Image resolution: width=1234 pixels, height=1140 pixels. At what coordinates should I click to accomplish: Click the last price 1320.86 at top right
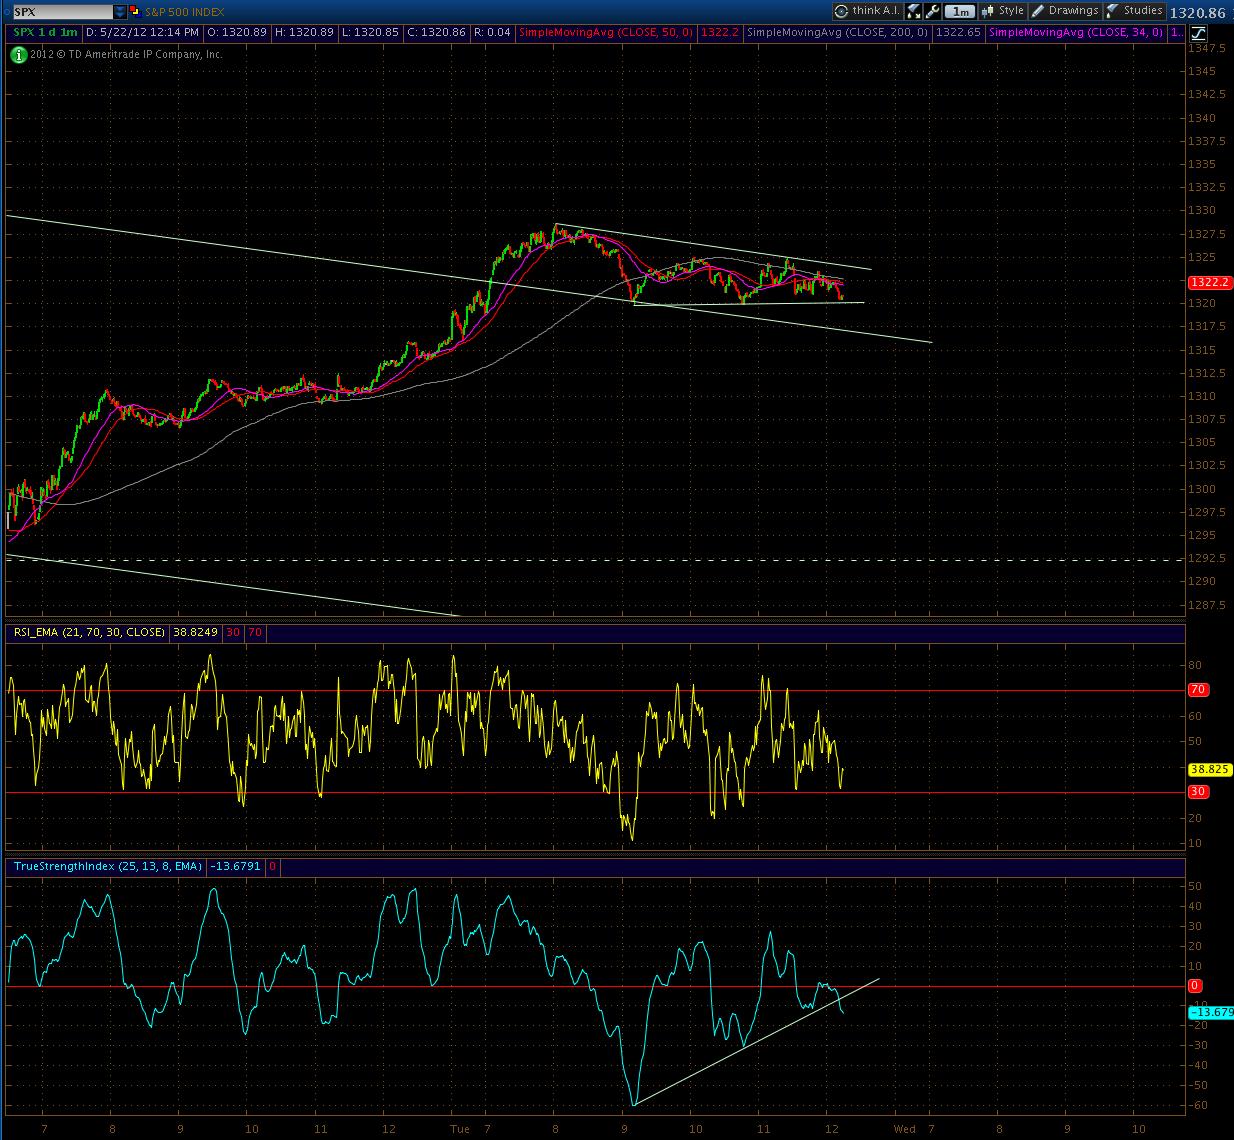tap(1197, 12)
